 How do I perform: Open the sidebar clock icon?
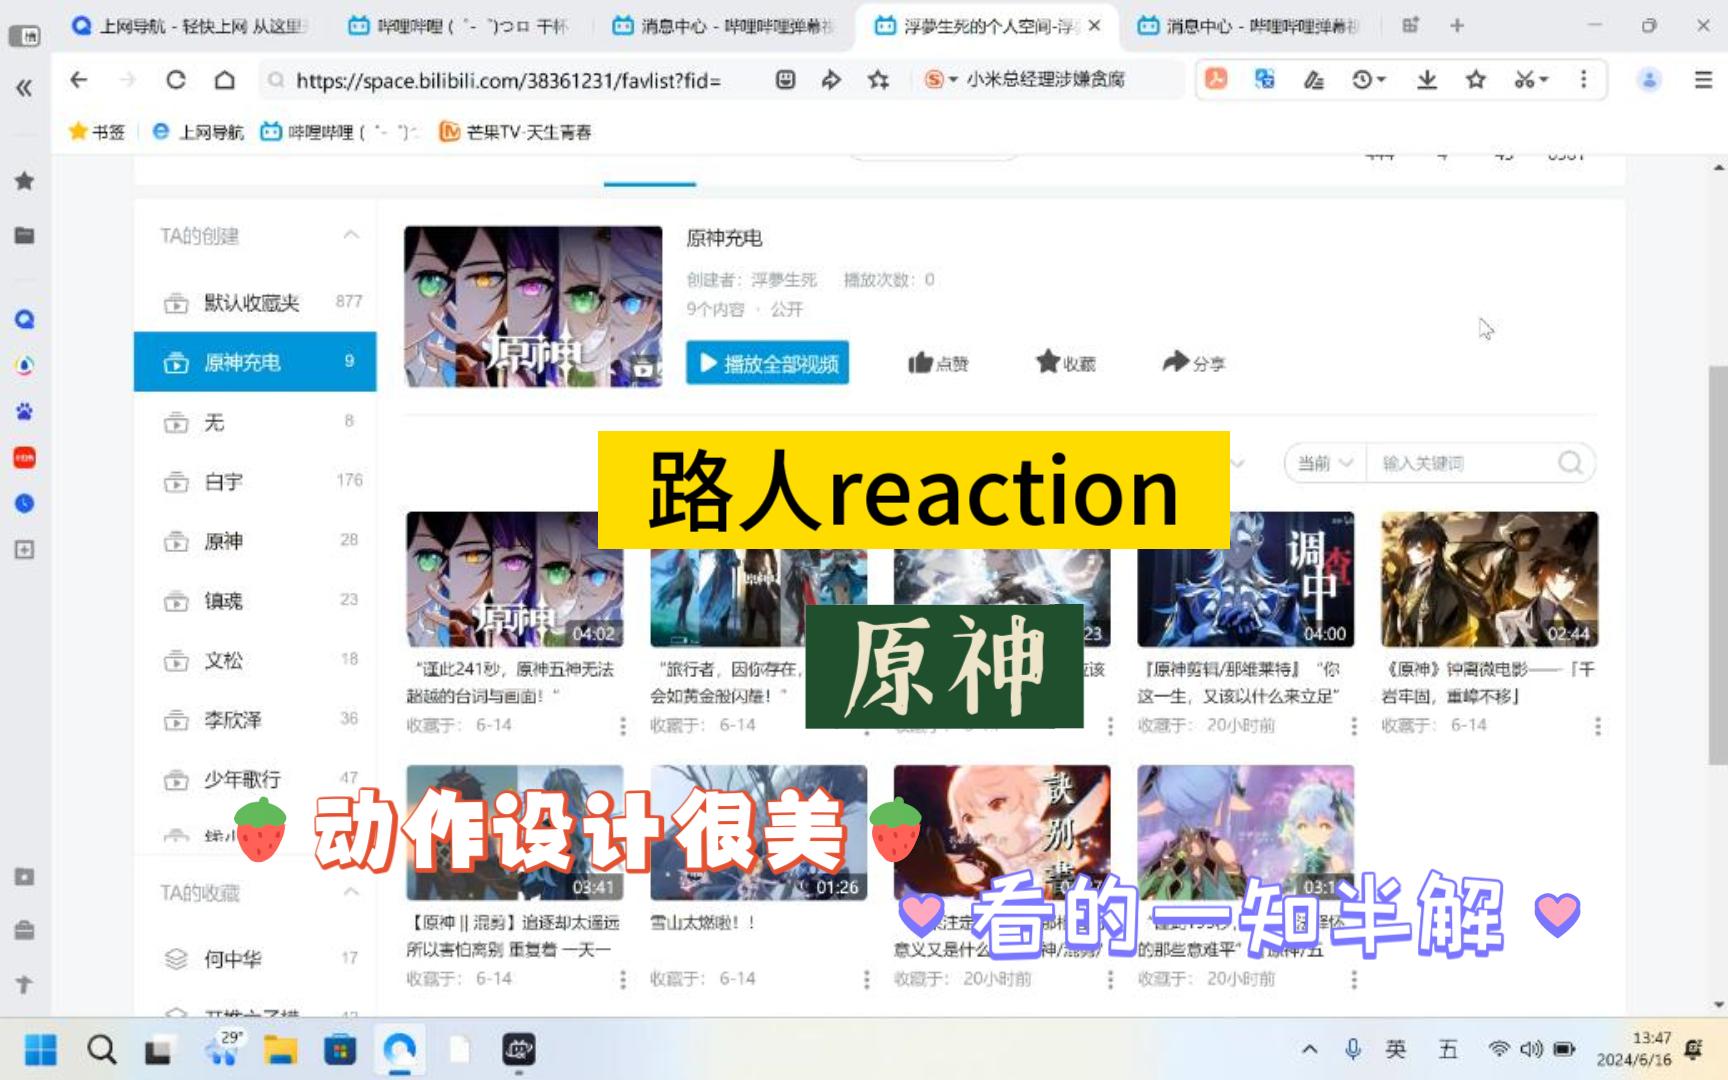(x=24, y=503)
